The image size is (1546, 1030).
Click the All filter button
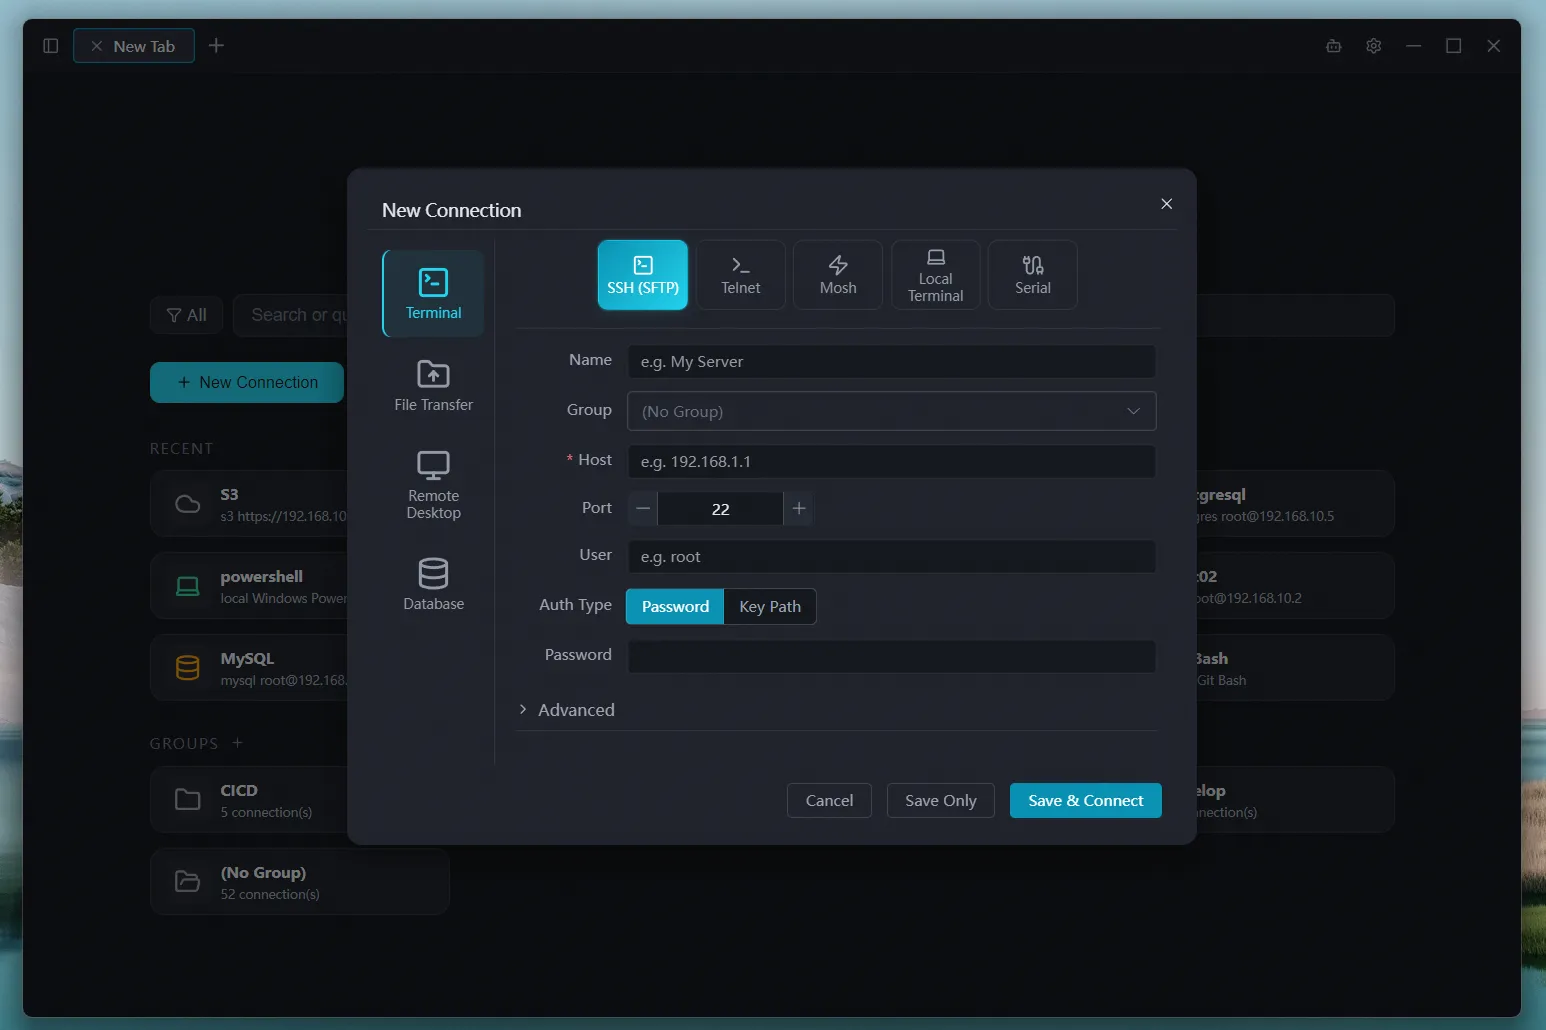[x=187, y=315]
